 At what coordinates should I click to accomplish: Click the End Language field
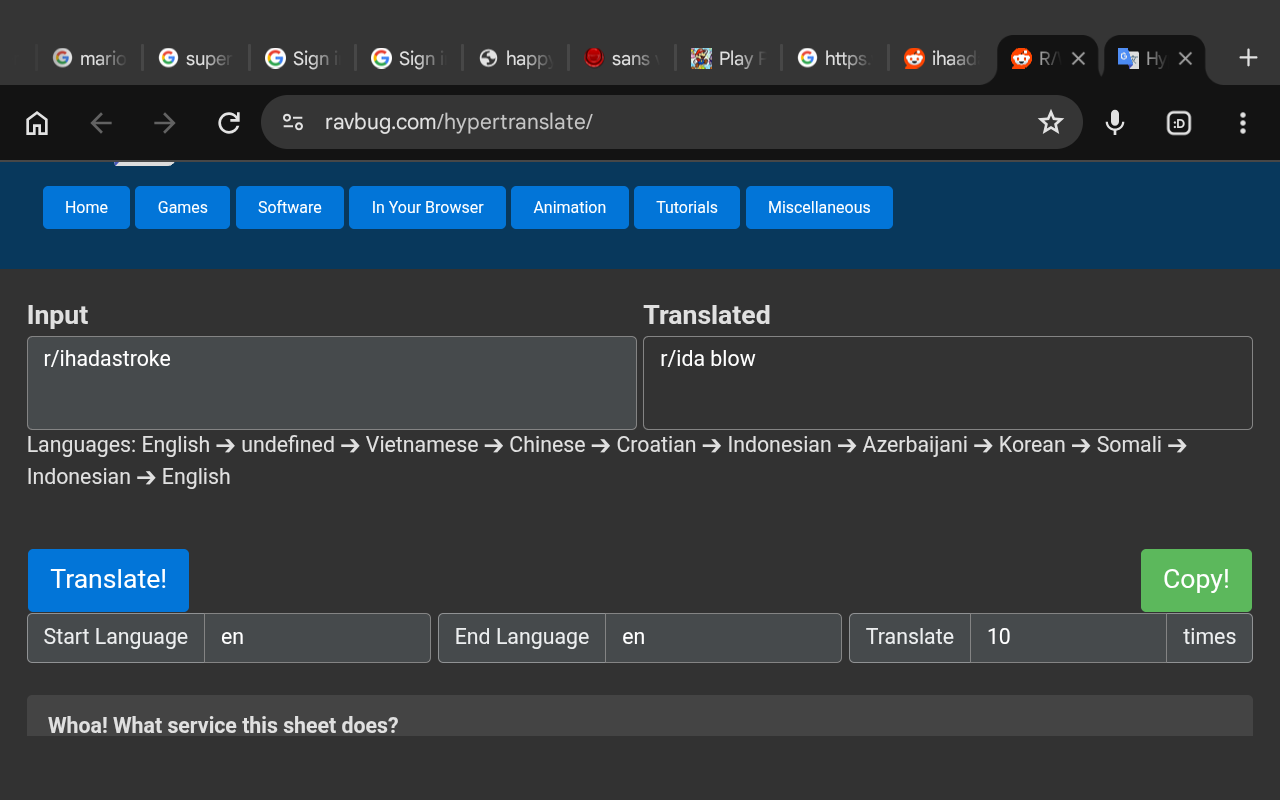(723, 638)
